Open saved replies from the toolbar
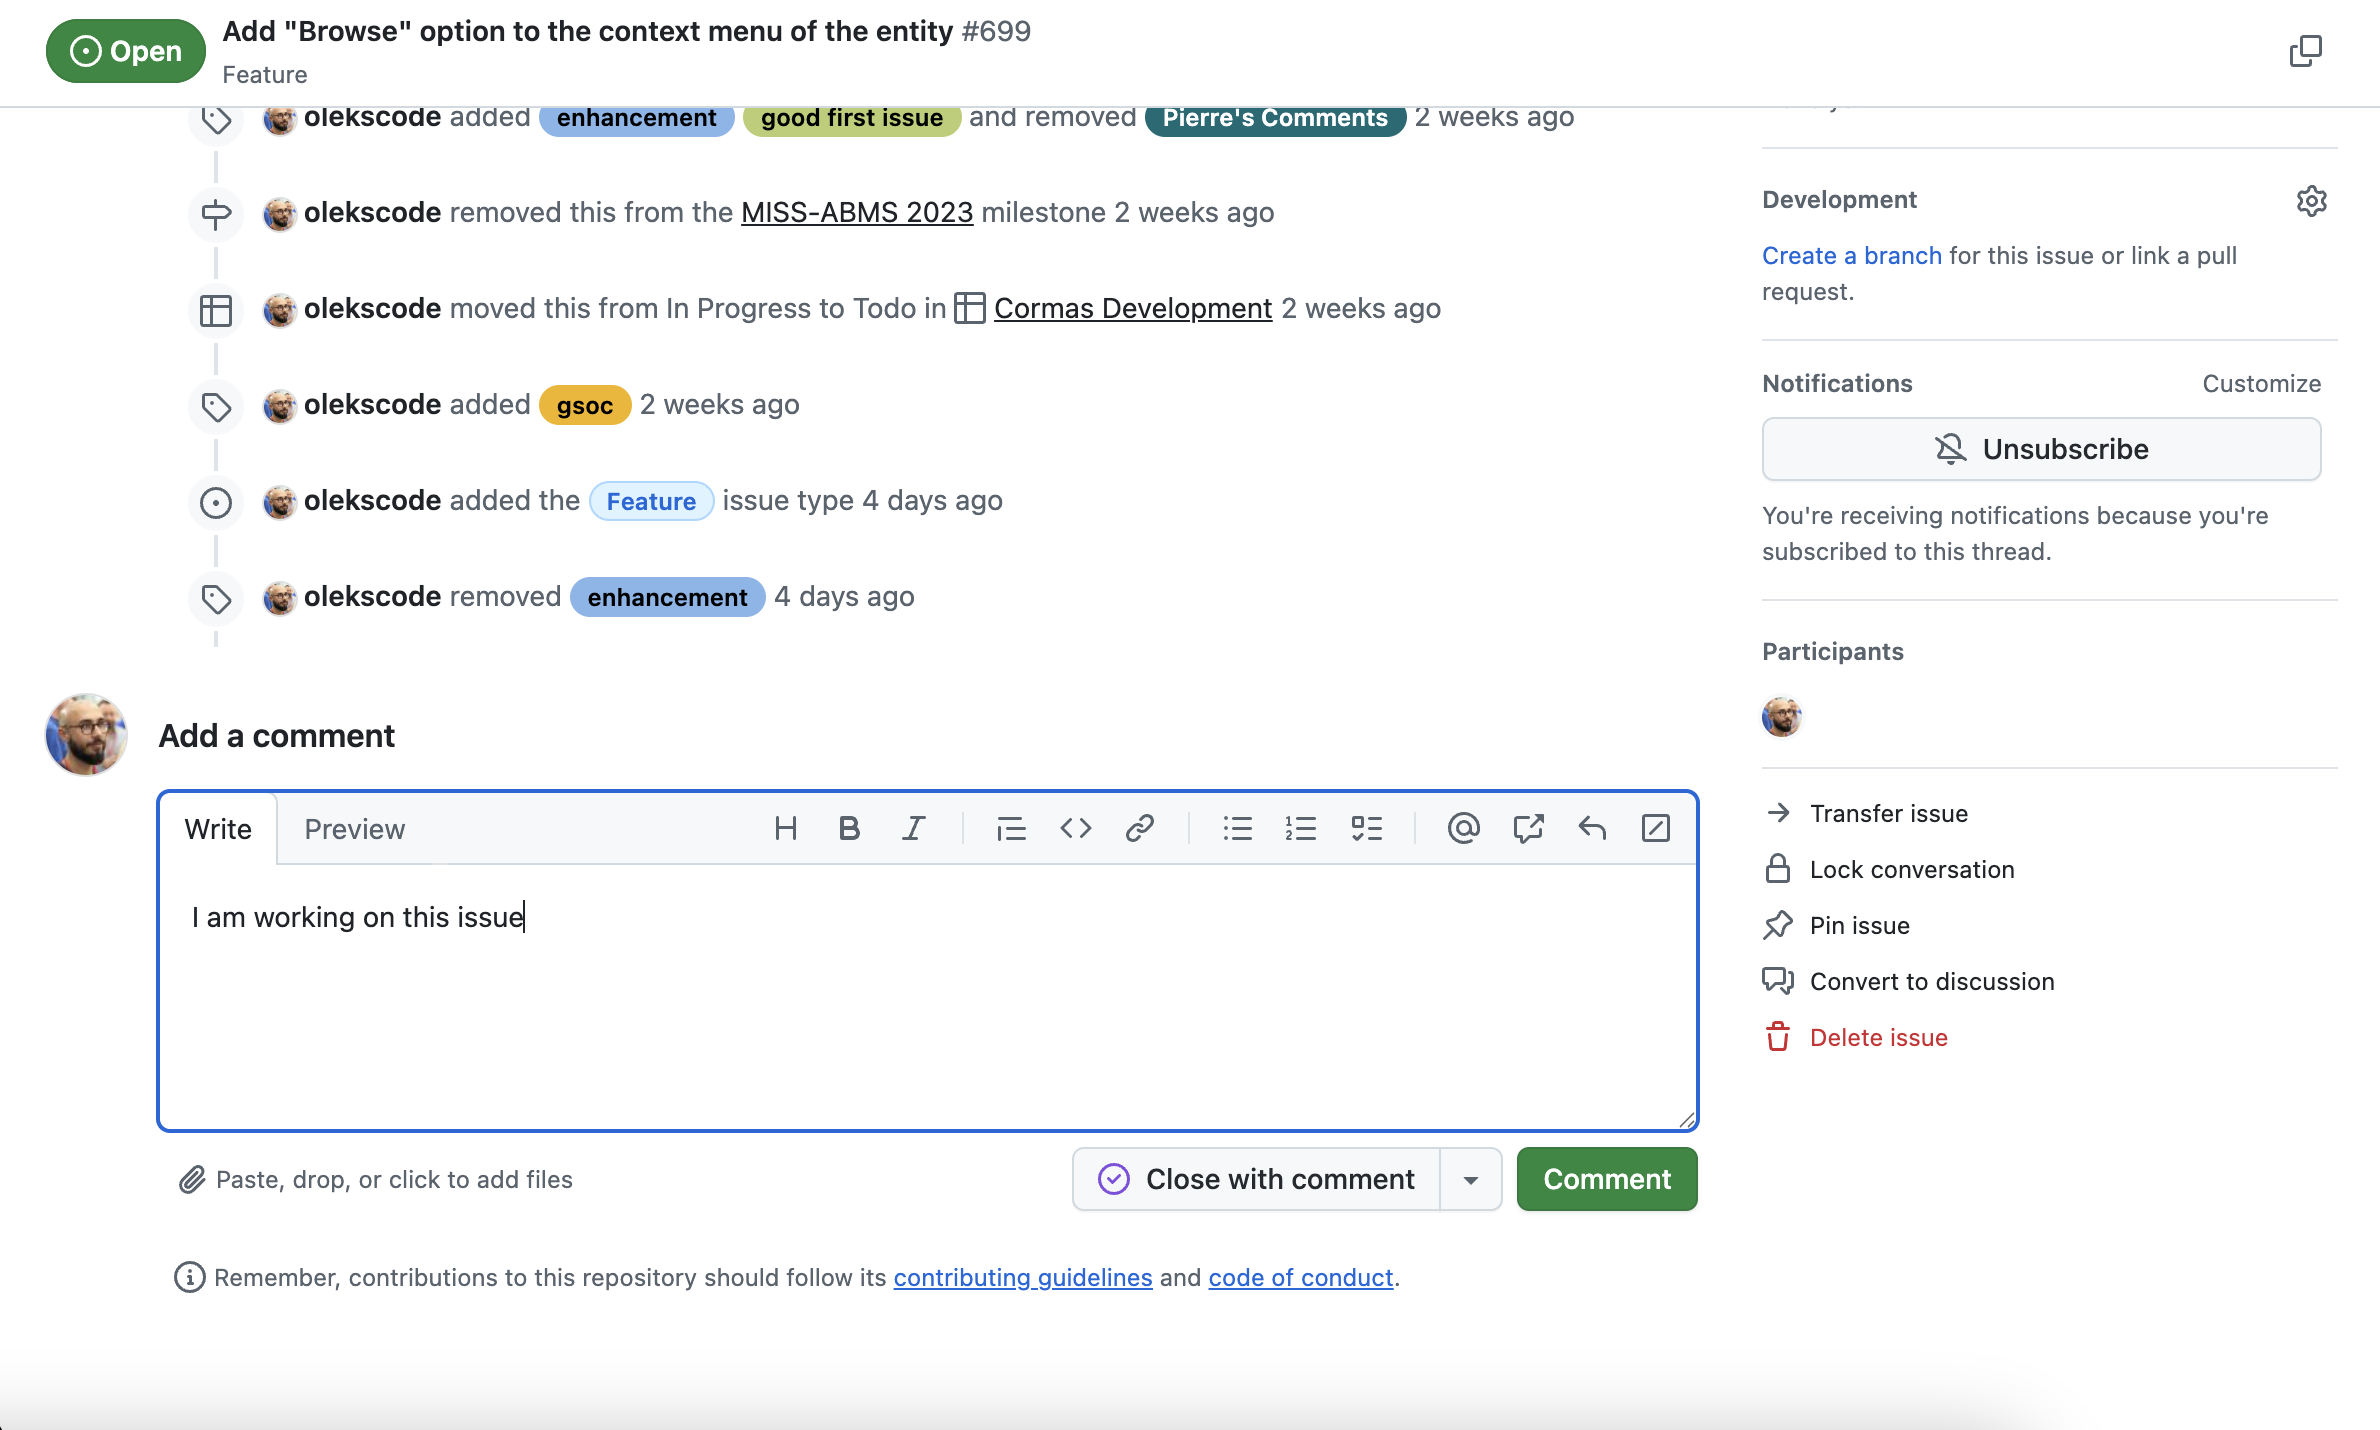 [x=1591, y=828]
